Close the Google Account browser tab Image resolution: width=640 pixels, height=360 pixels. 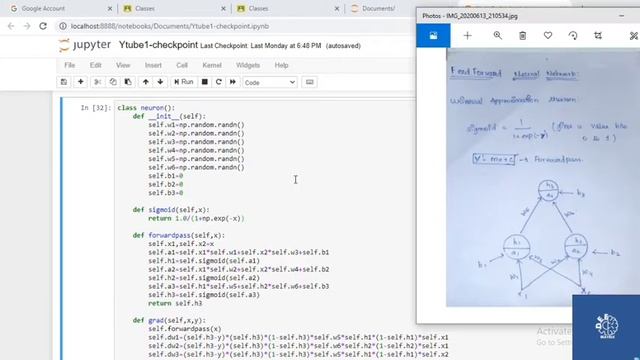[110, 9]
